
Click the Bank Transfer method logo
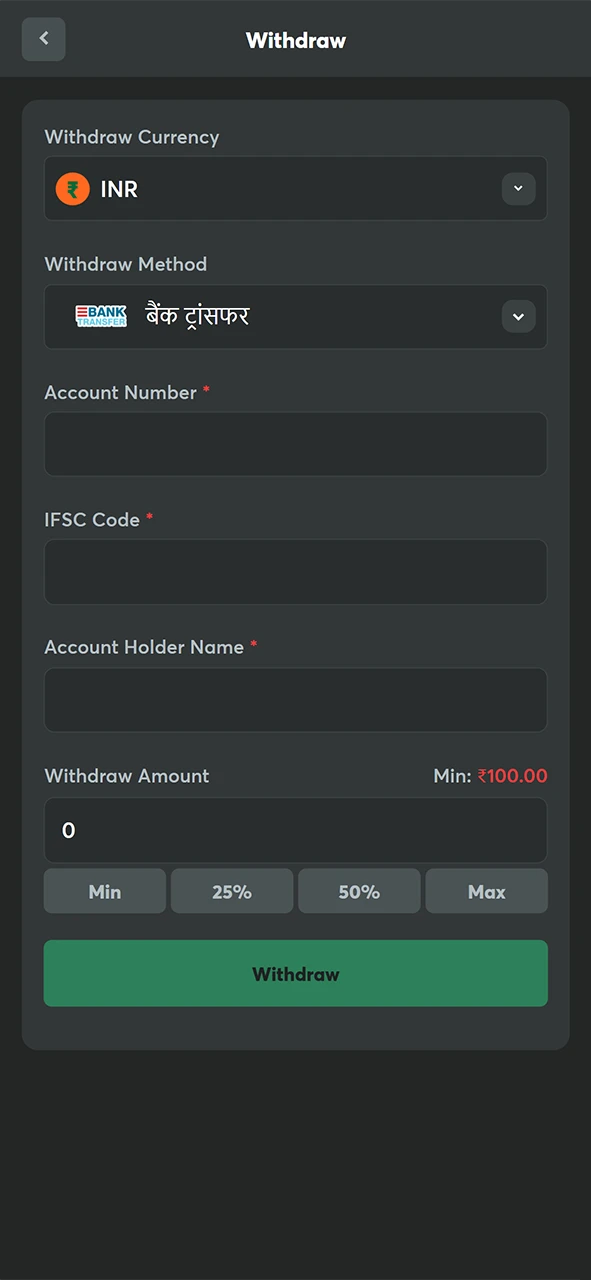pos(100,316)
